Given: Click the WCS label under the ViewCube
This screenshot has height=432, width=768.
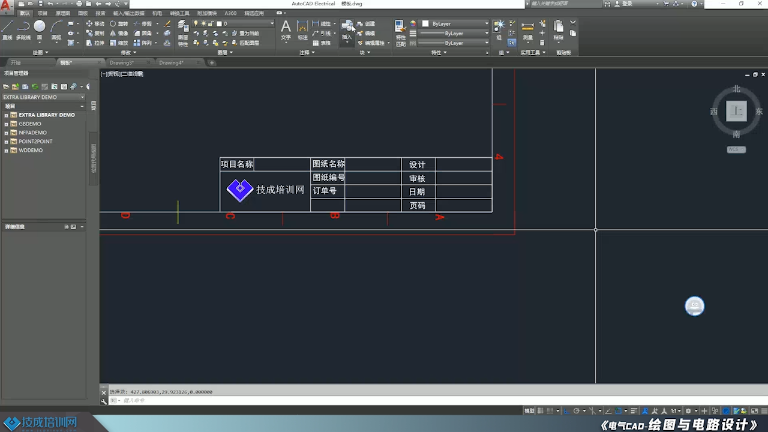Looking at the screenshot, I should (x=736, y=149).
